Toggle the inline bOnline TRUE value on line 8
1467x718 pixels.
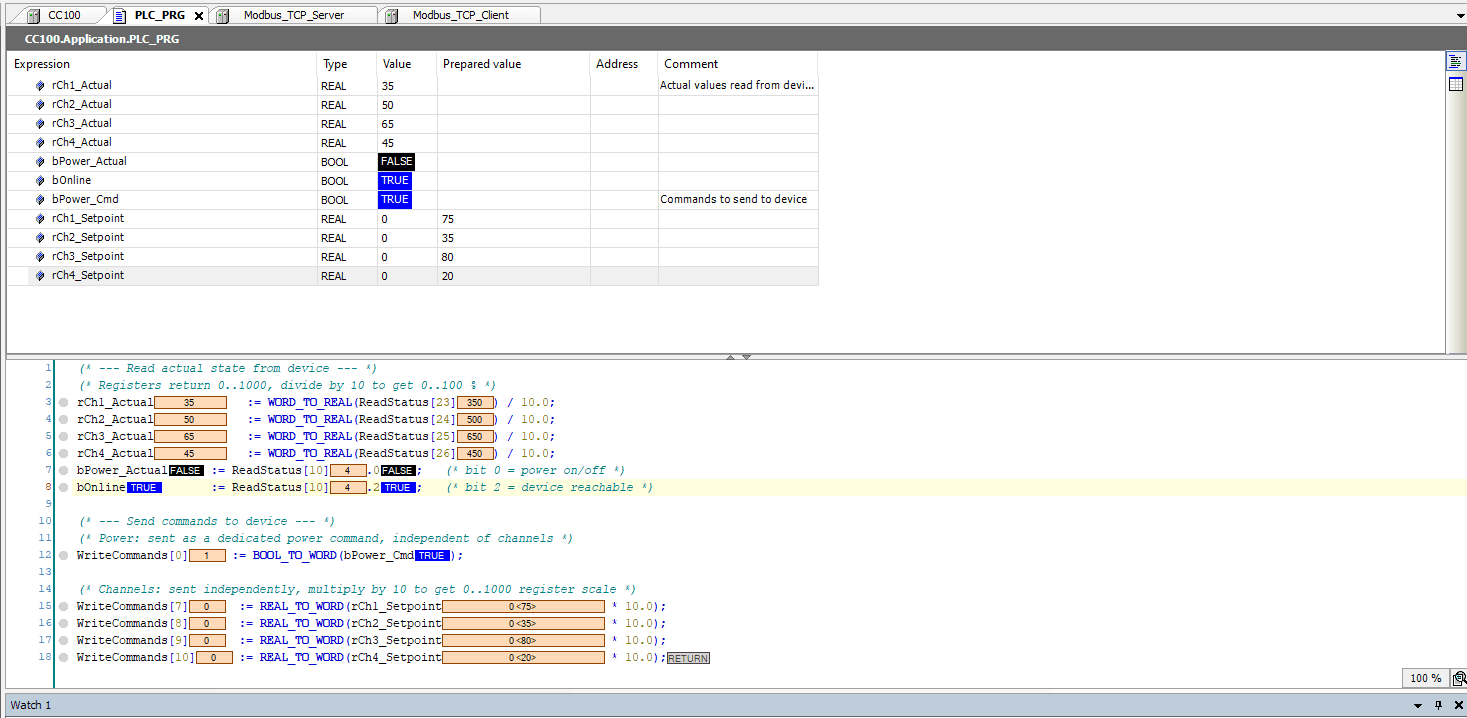pos(144,488)
